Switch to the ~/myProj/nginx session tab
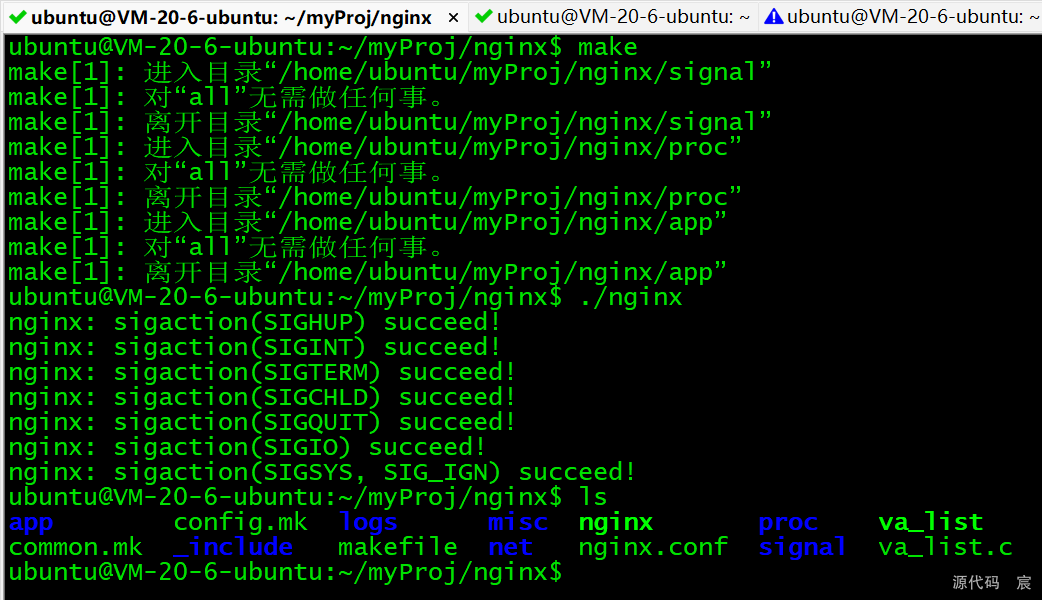The height and width of the screenshot is (600, 1042). point(236,17)
